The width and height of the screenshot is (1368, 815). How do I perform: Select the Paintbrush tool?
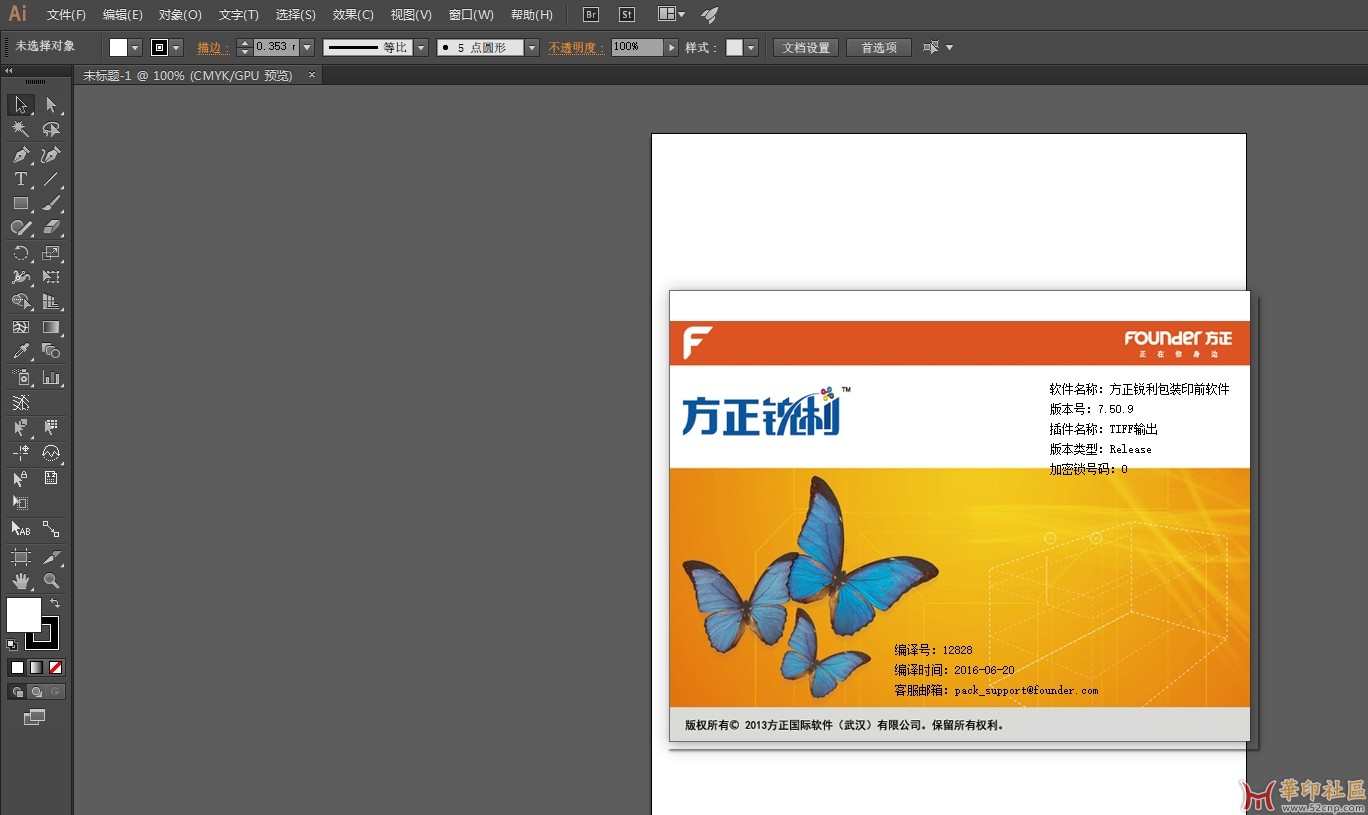point(51,203)
